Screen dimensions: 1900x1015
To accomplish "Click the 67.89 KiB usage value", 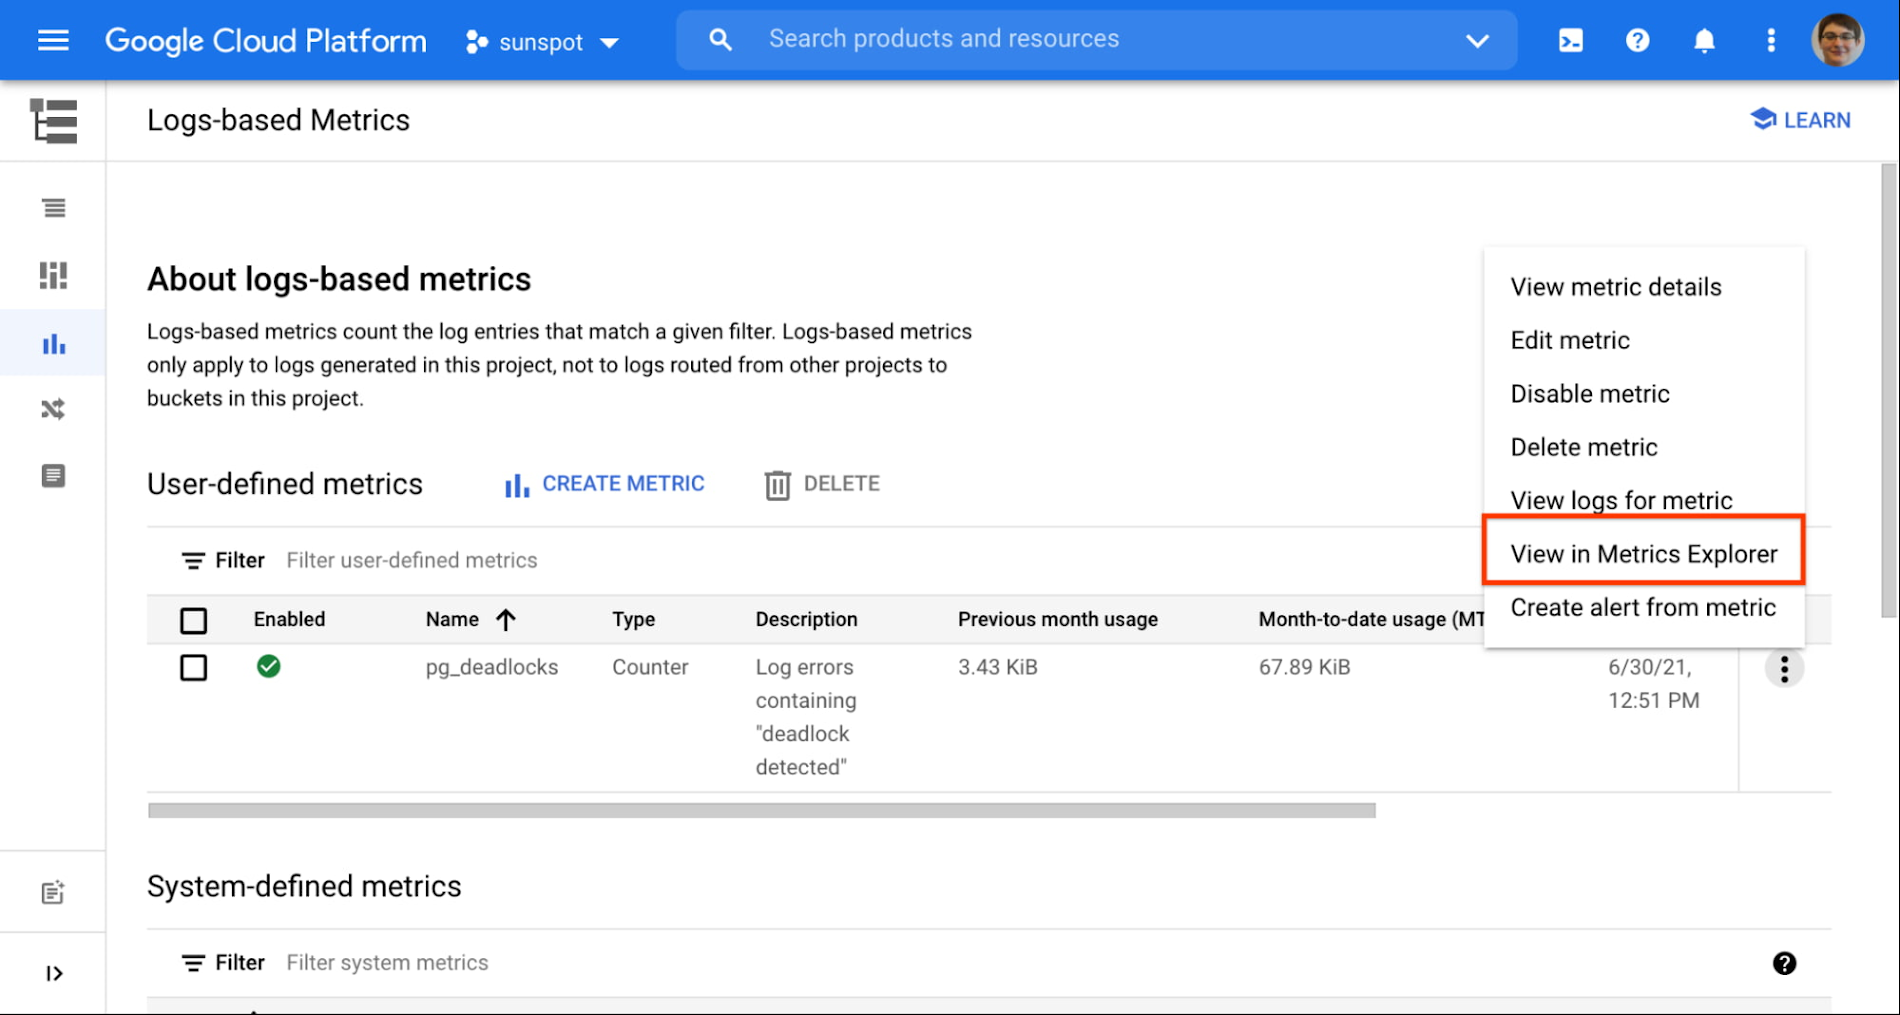I will point(1304,667).
